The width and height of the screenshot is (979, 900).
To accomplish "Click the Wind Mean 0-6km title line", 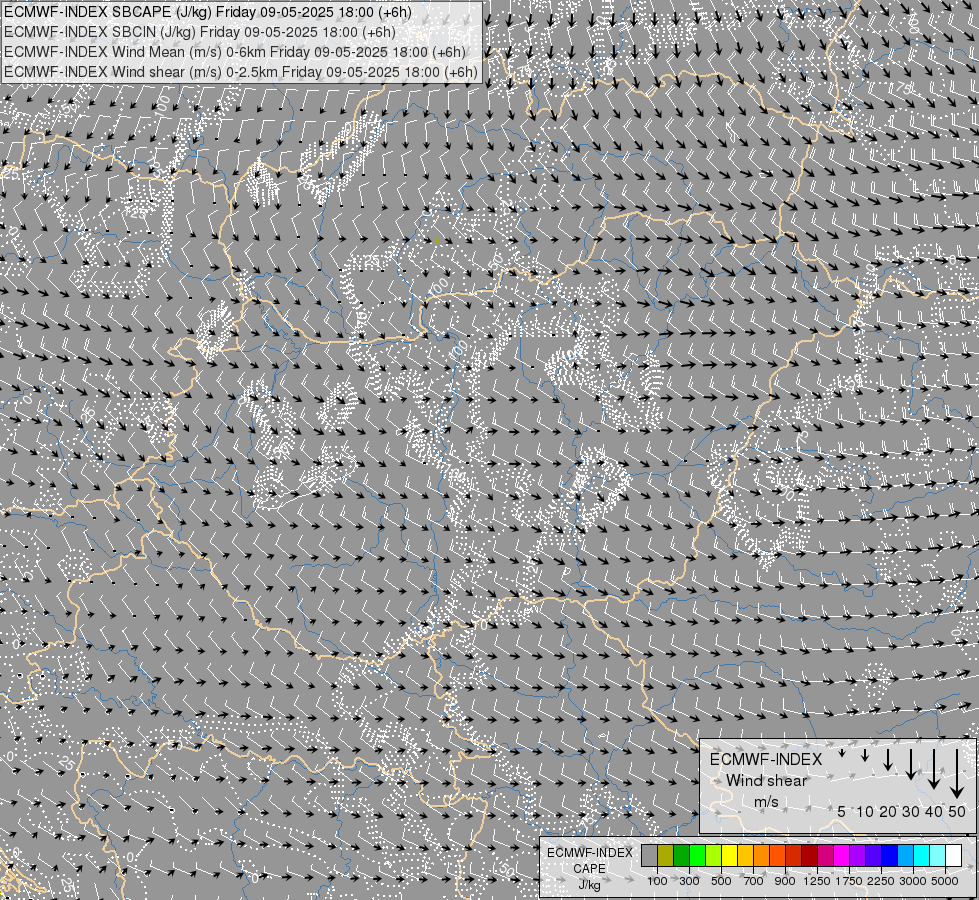I will click(x=235, y=52).
